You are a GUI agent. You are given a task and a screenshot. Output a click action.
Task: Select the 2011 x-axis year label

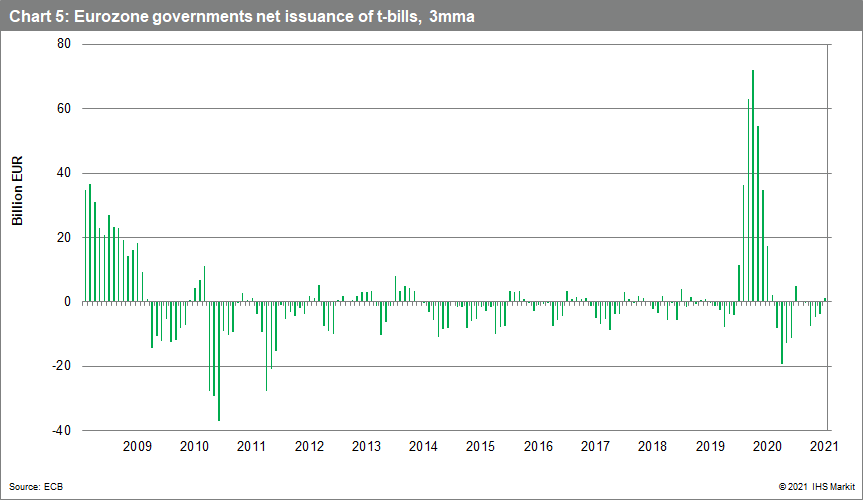251,447
